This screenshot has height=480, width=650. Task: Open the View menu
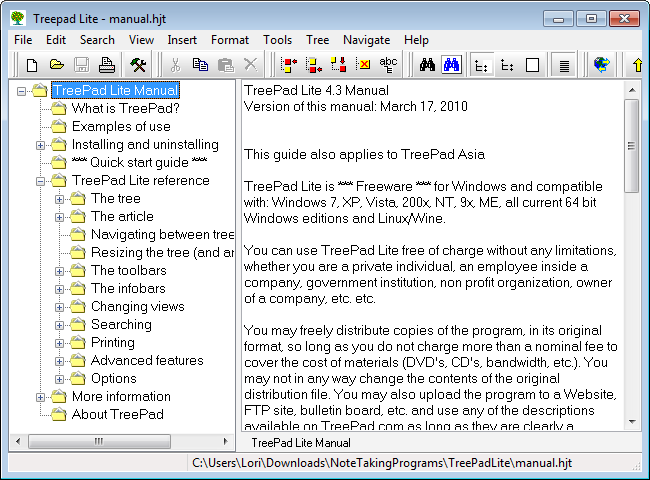pyautogui.click(x=141, y=40)
